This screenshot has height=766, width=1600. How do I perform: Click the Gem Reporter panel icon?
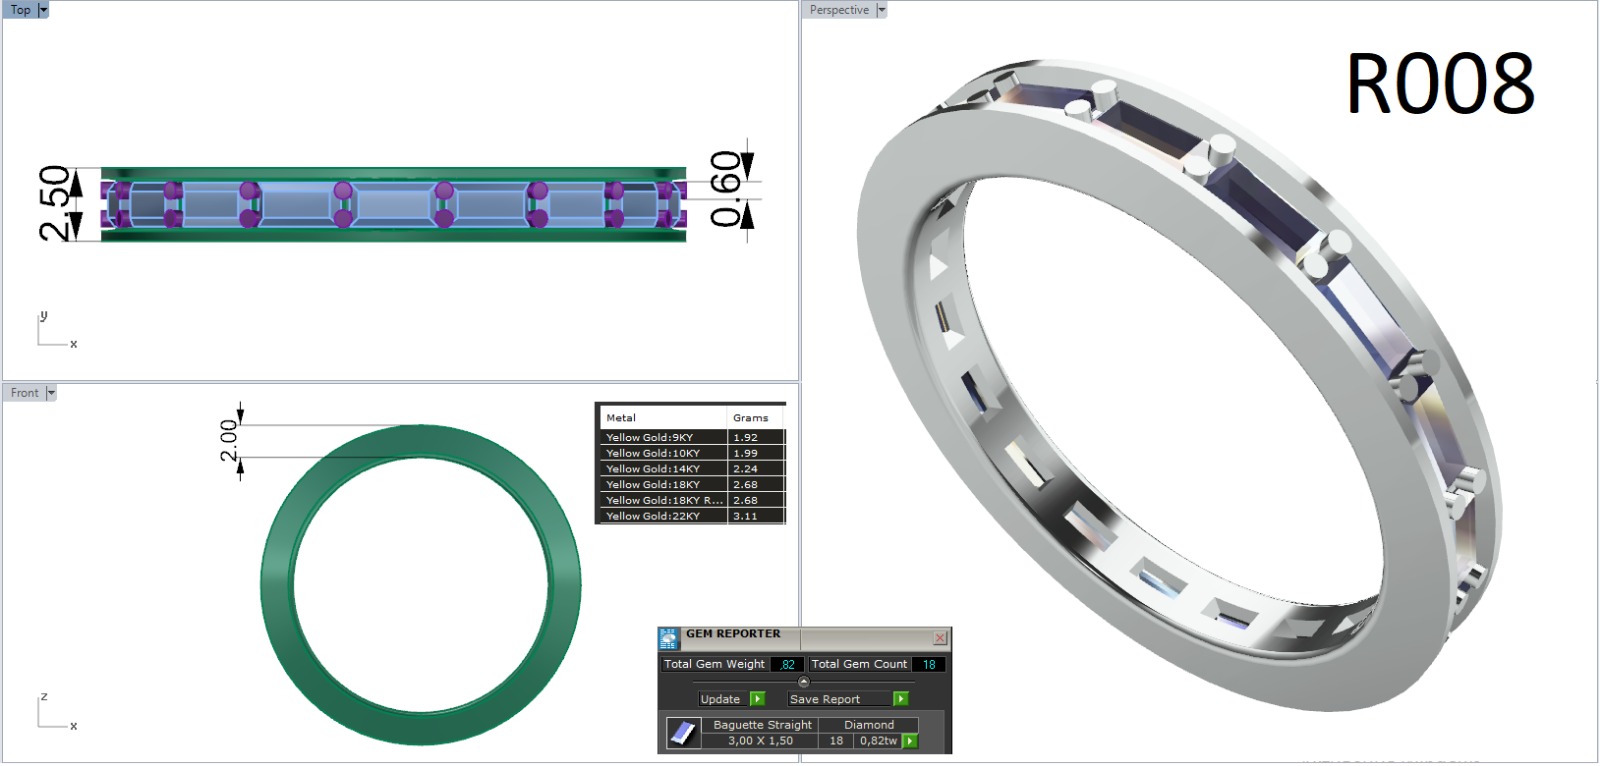point(668,638)
